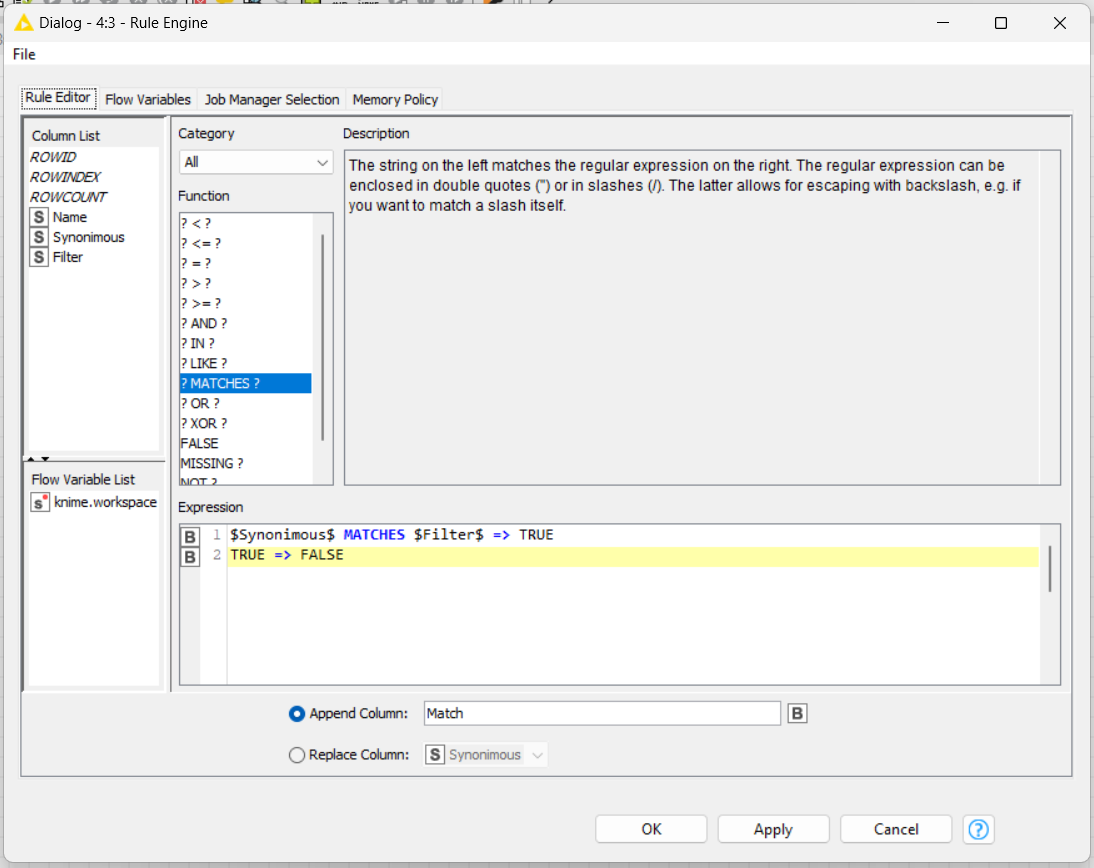Click the Apply button
The image size is (1094, 868).
coord(772,829)
